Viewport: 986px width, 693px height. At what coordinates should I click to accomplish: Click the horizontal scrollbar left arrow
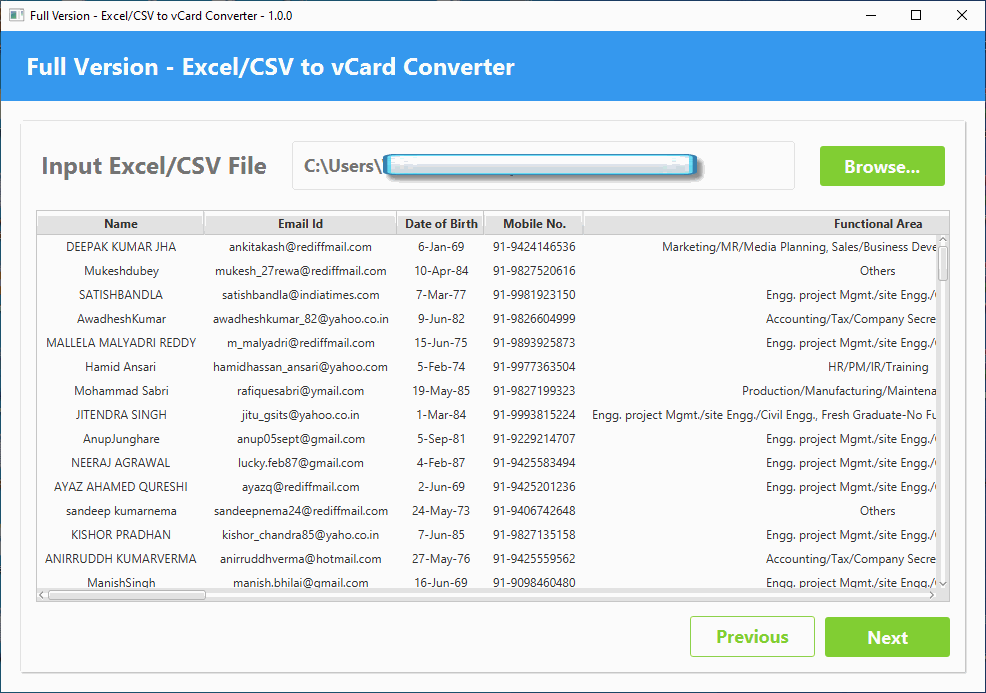pos(42,595)
